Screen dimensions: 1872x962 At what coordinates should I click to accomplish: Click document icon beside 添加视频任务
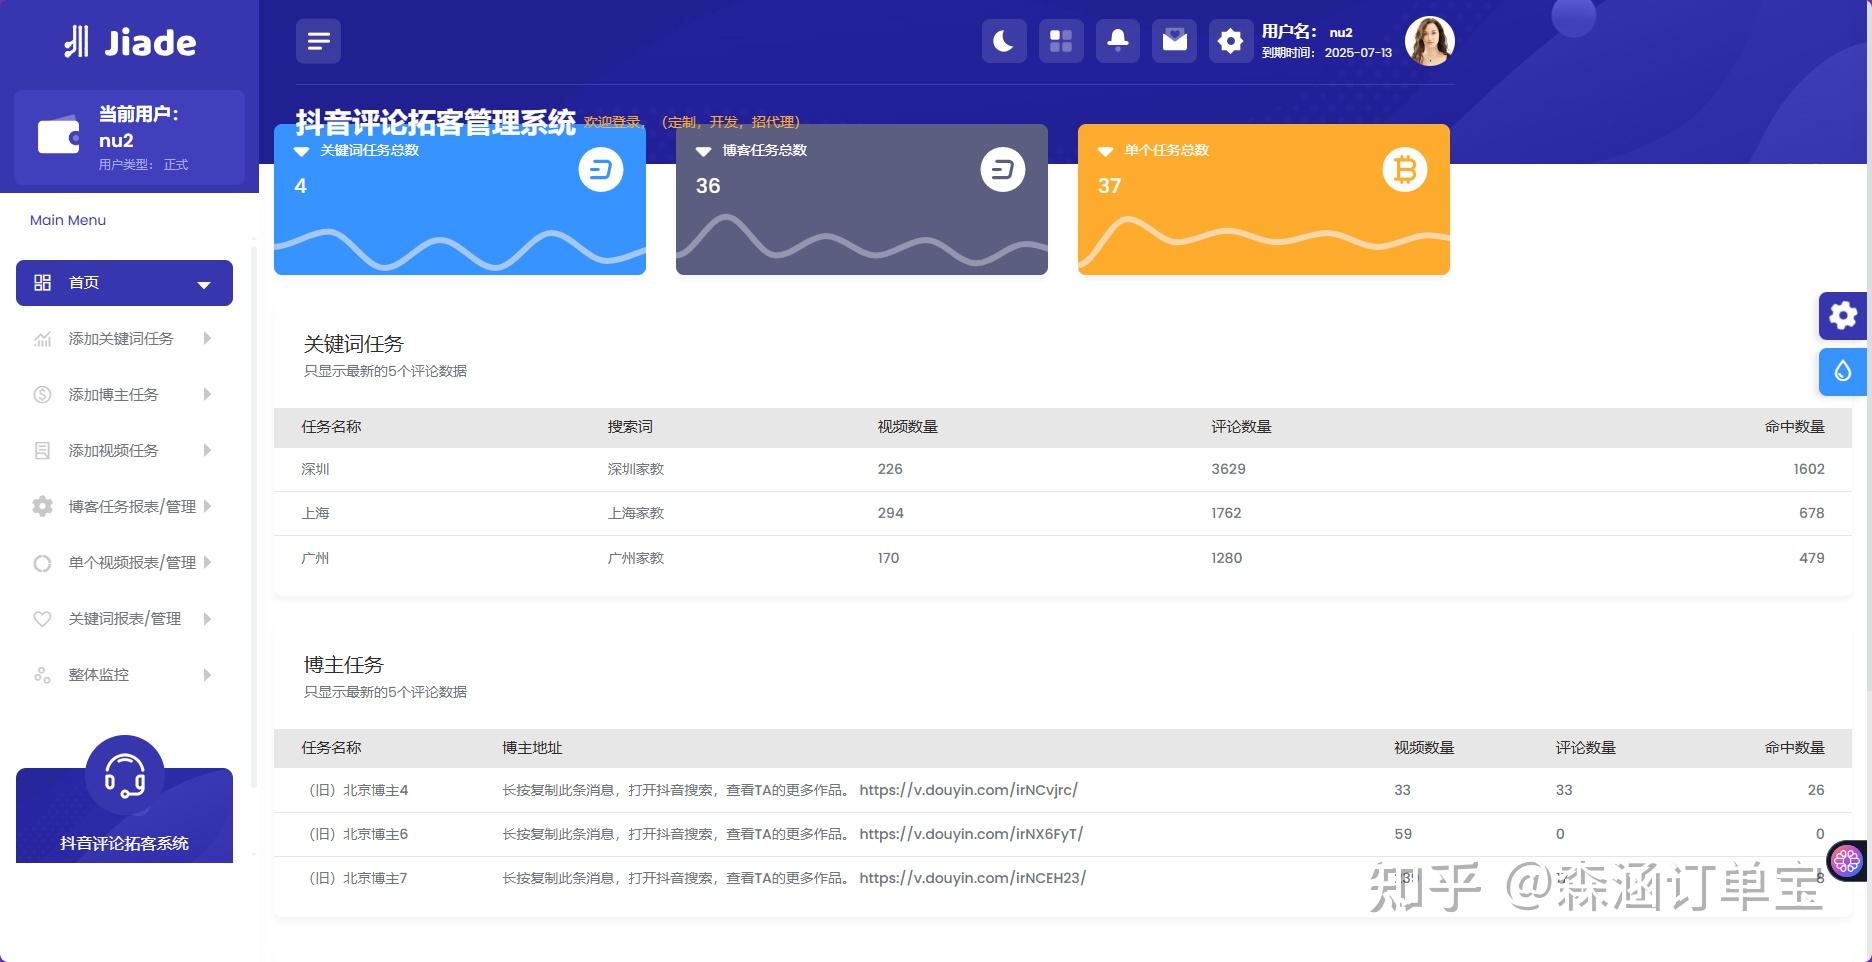click(x=42, y=451)
